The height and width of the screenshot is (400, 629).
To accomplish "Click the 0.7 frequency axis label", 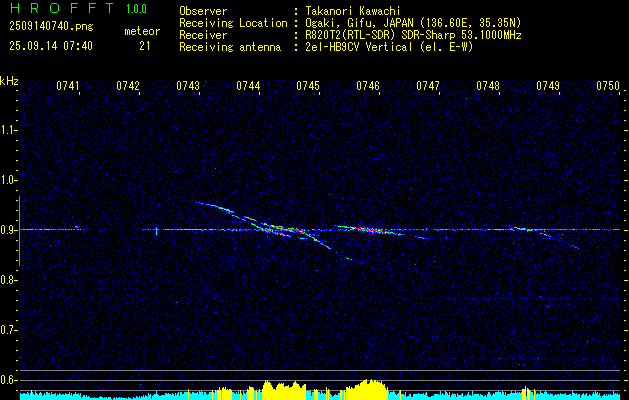I will click(8, 330).
